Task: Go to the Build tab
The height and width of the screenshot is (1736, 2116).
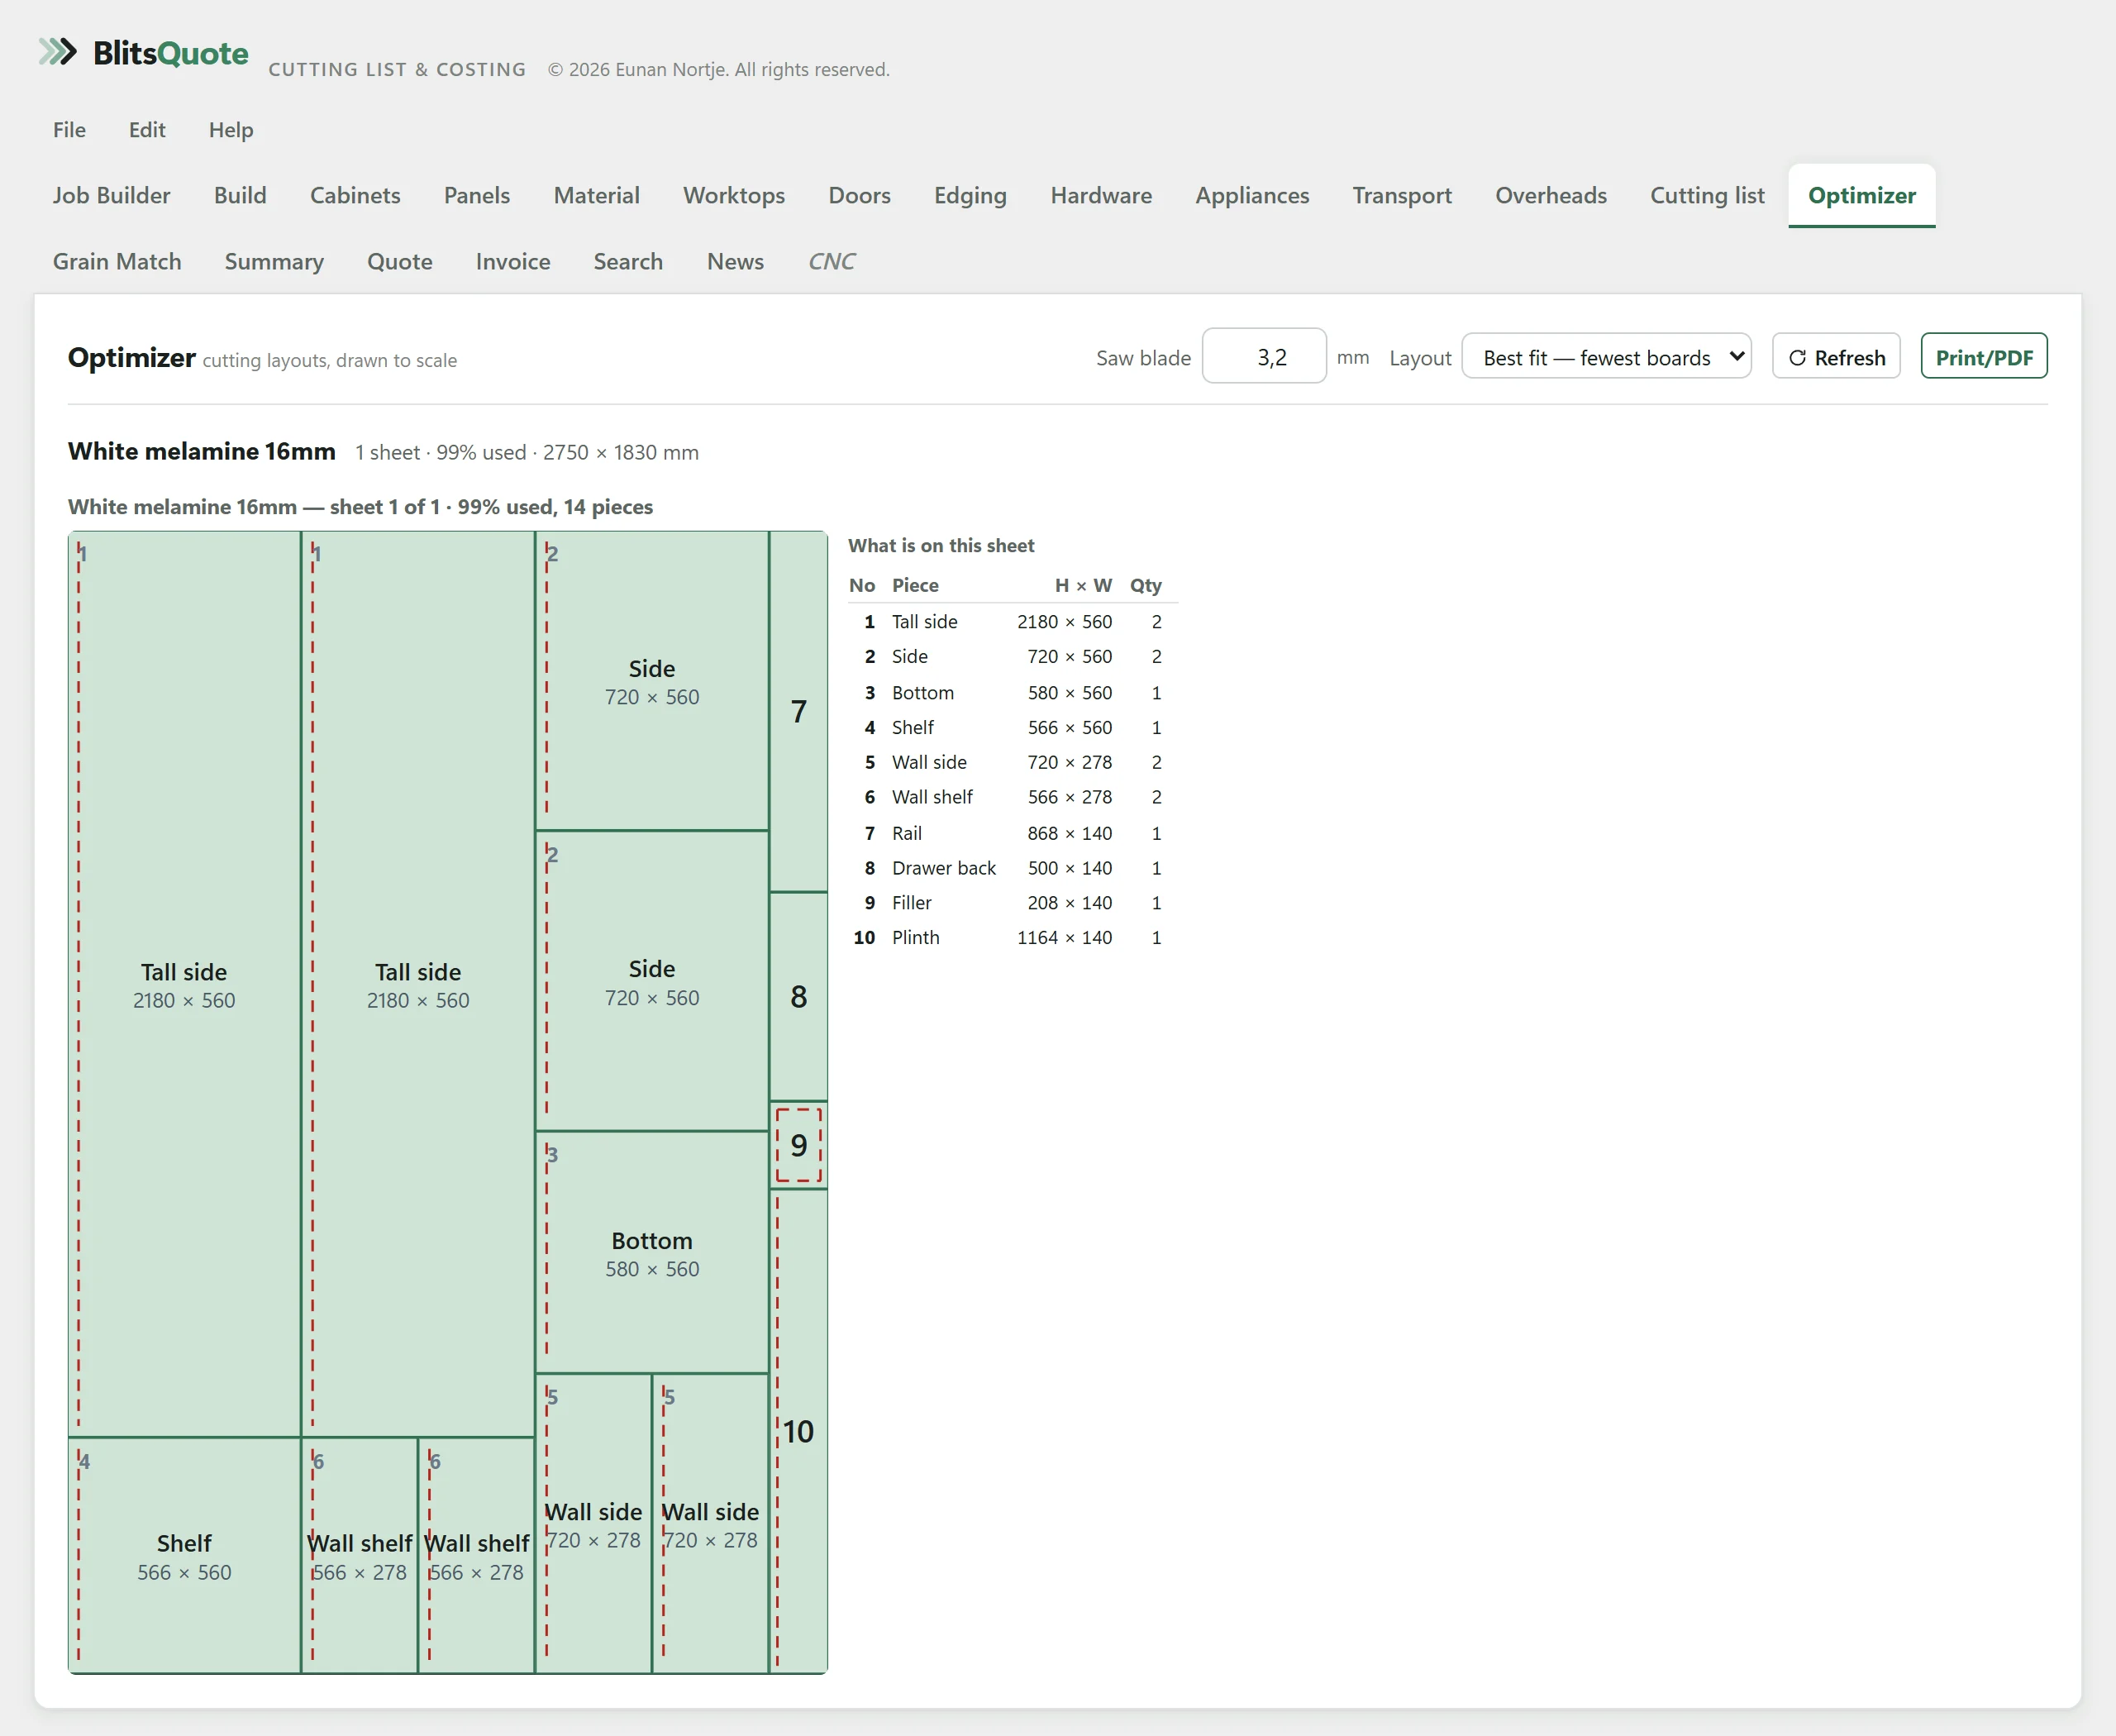Action: (240, 195)
